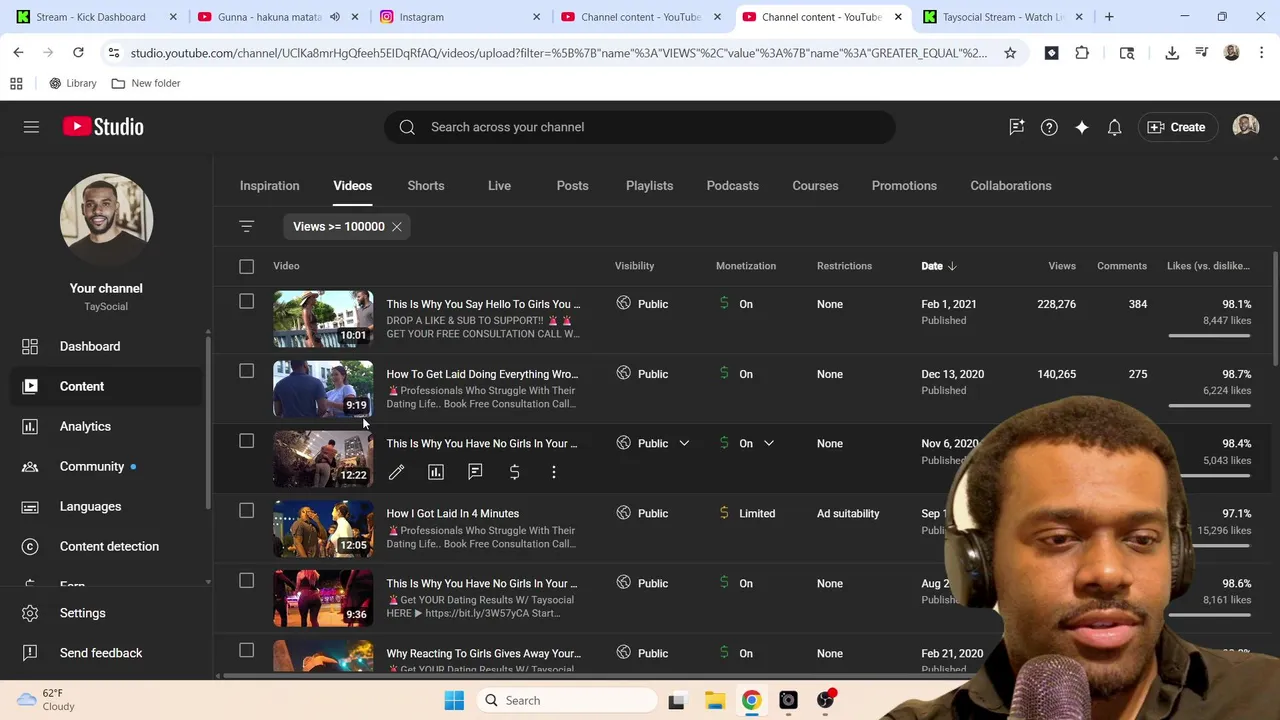Open the YouTube Studio hamburger menu
Image resolution: width=1280 pixels, height=720 pixels.
[x=31, y=127]
